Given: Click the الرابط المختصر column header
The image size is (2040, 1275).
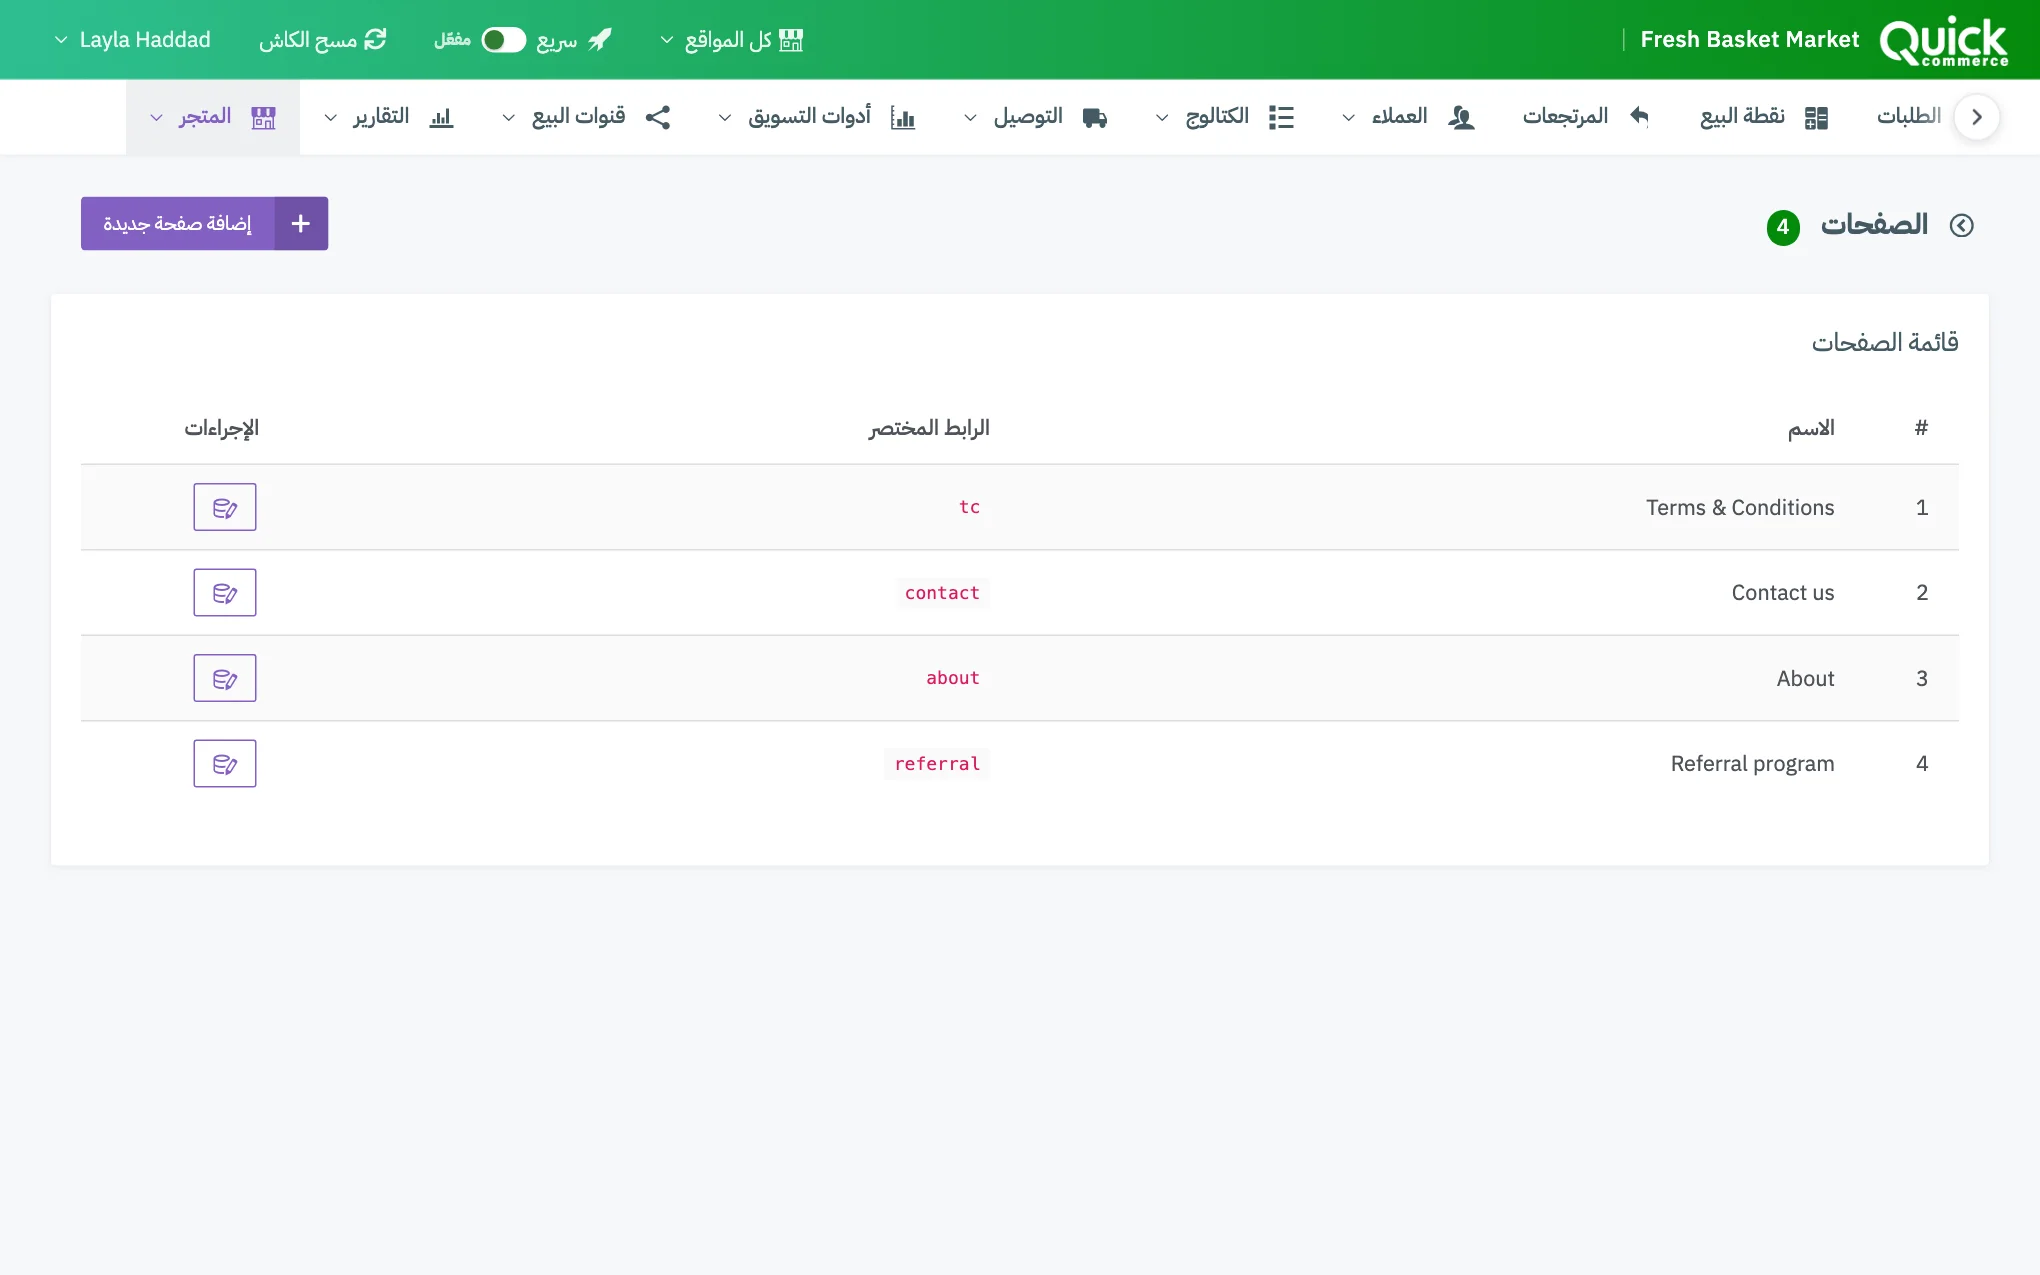Looking at the screenshot, I should point(929,428).
